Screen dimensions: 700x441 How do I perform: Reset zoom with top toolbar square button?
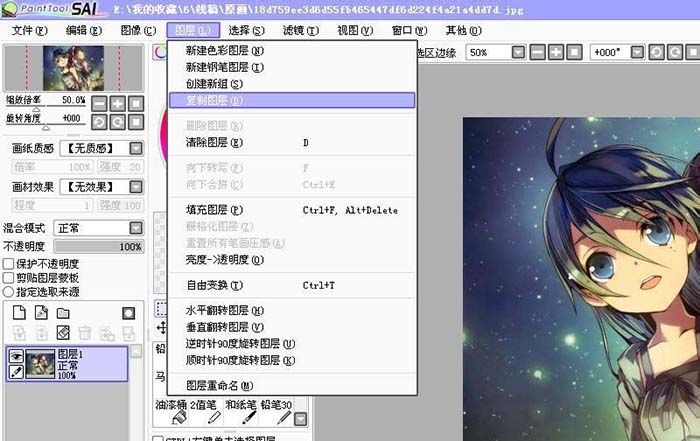(x=574, y=53)
